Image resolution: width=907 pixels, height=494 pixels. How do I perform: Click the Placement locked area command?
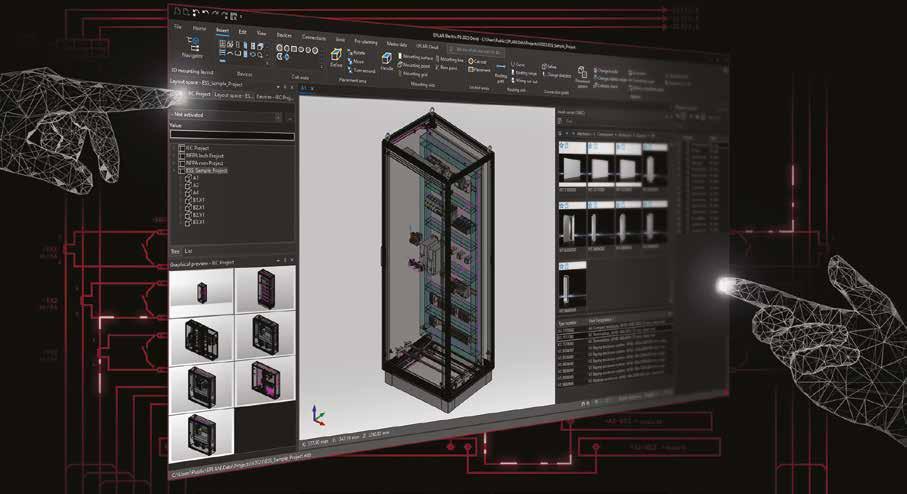(x=480, y=69)
